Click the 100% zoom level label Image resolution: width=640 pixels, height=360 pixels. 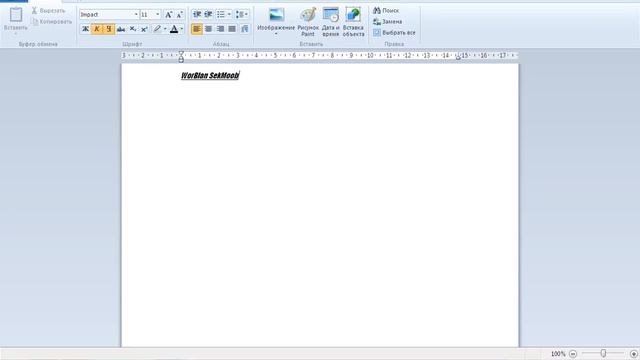[558, 354]
